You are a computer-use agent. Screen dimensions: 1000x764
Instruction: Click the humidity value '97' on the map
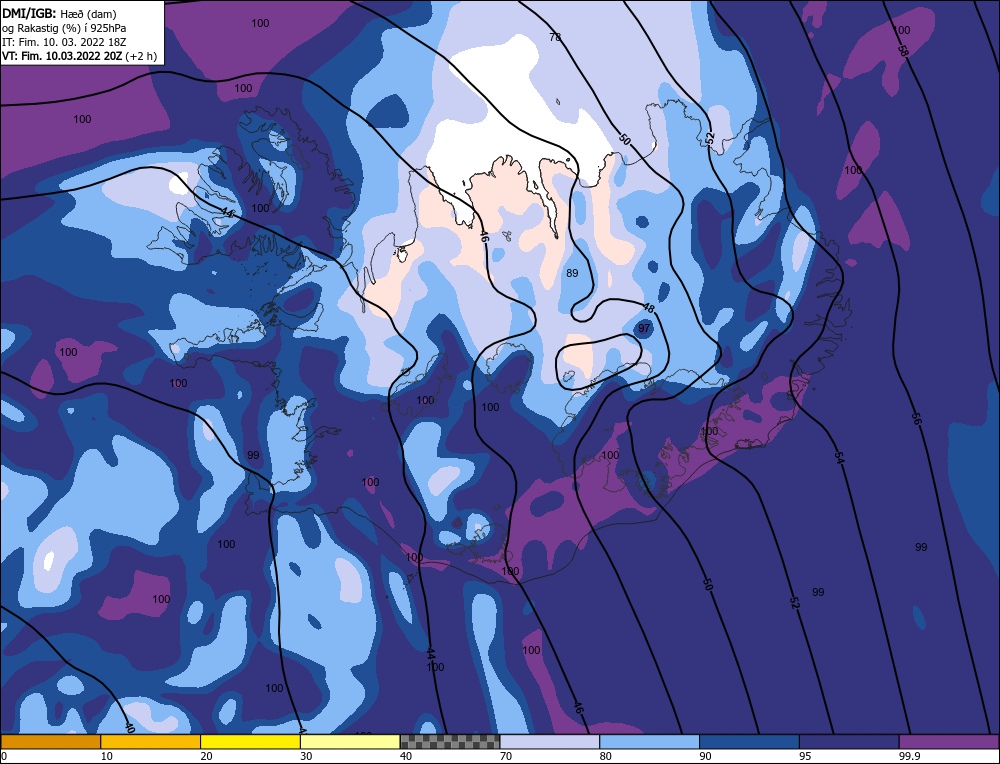coord(644,328)
